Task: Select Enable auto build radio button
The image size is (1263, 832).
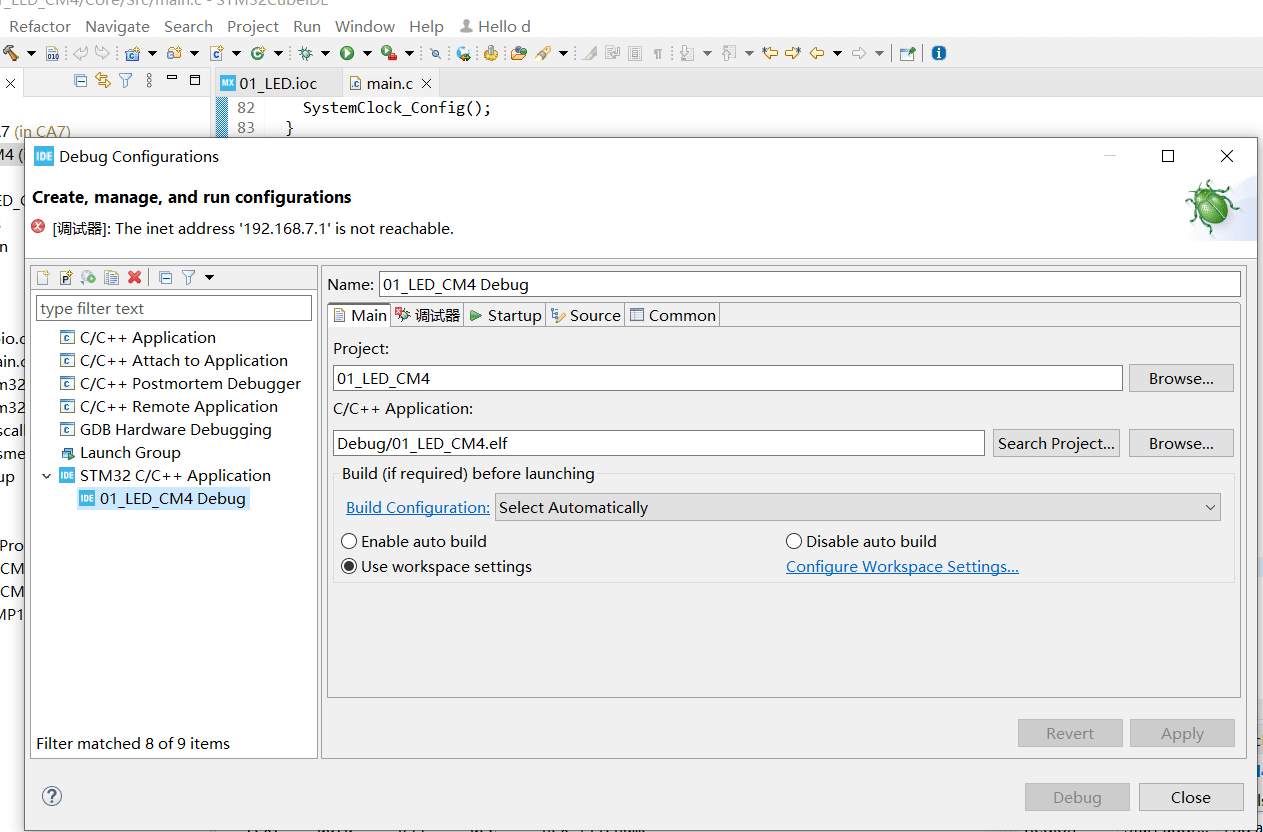Action: pyautogui.click(x=349, y=541)
